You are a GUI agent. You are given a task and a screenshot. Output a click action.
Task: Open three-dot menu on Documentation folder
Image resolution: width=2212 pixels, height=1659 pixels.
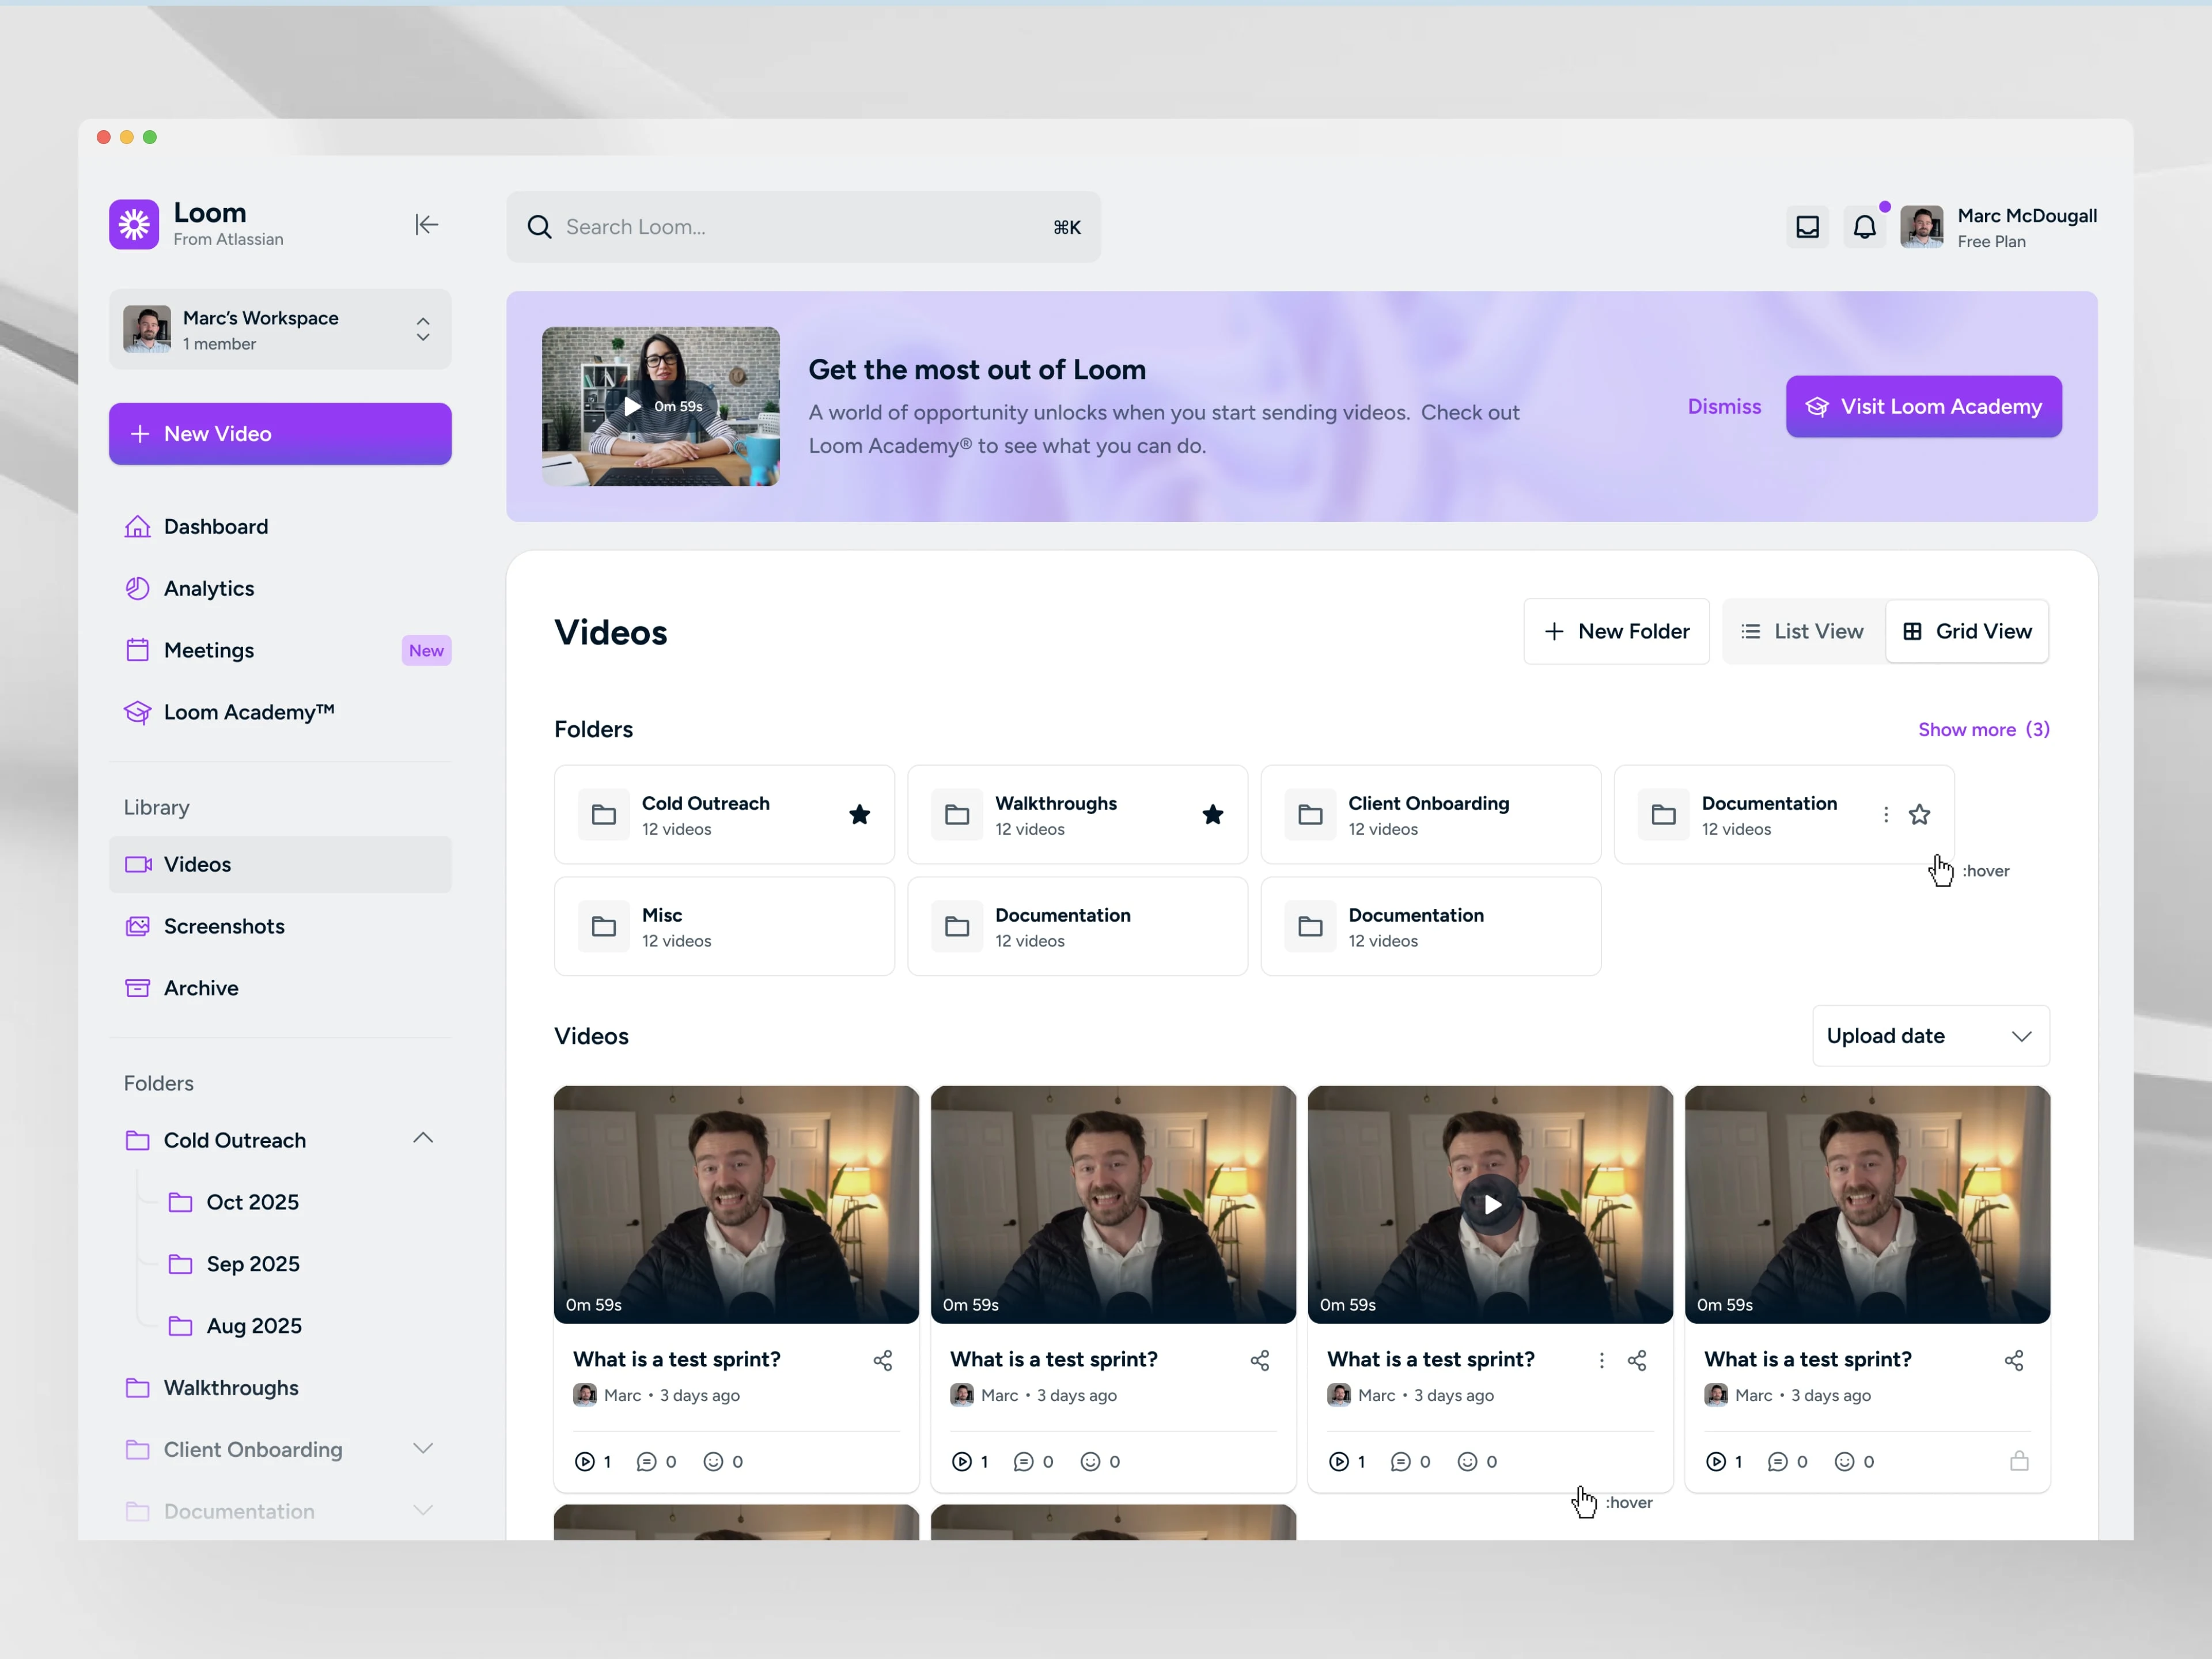pyautogui.click(x=1885, y=815)
